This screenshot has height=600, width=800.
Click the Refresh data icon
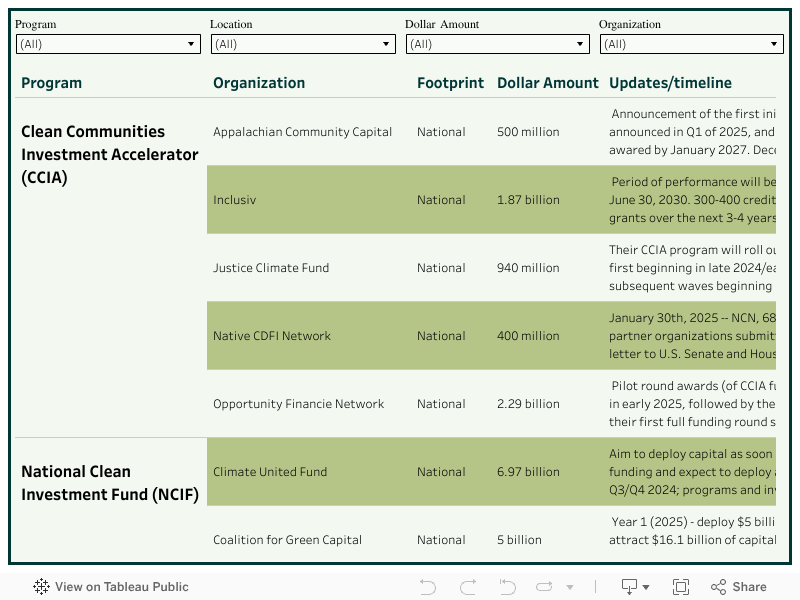click(x=545, y=587)
